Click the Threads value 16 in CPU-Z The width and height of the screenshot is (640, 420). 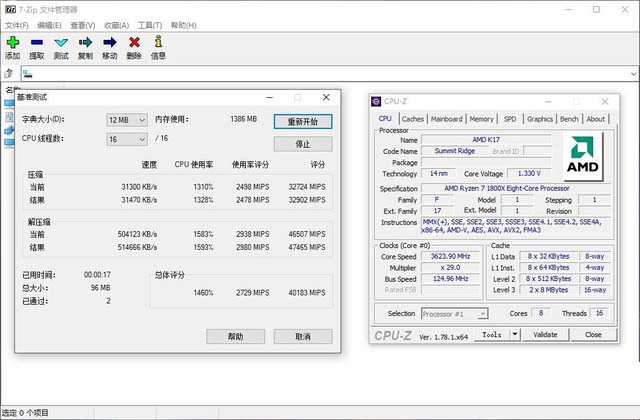[x=599, y=313]
